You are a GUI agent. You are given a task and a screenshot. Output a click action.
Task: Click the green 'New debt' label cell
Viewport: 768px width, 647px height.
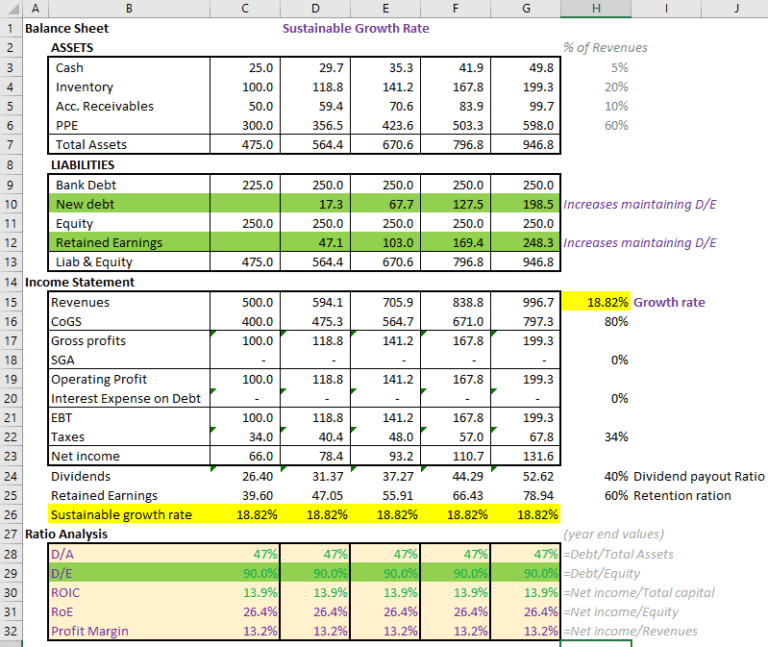[129, 204]
